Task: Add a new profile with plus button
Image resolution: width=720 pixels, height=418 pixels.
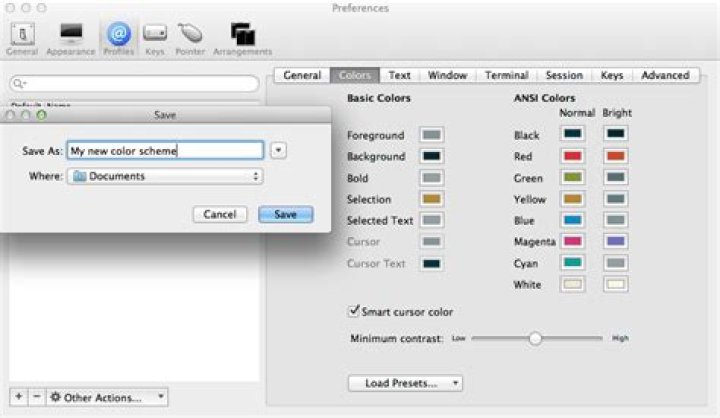Action: click(x=19, y=397)
